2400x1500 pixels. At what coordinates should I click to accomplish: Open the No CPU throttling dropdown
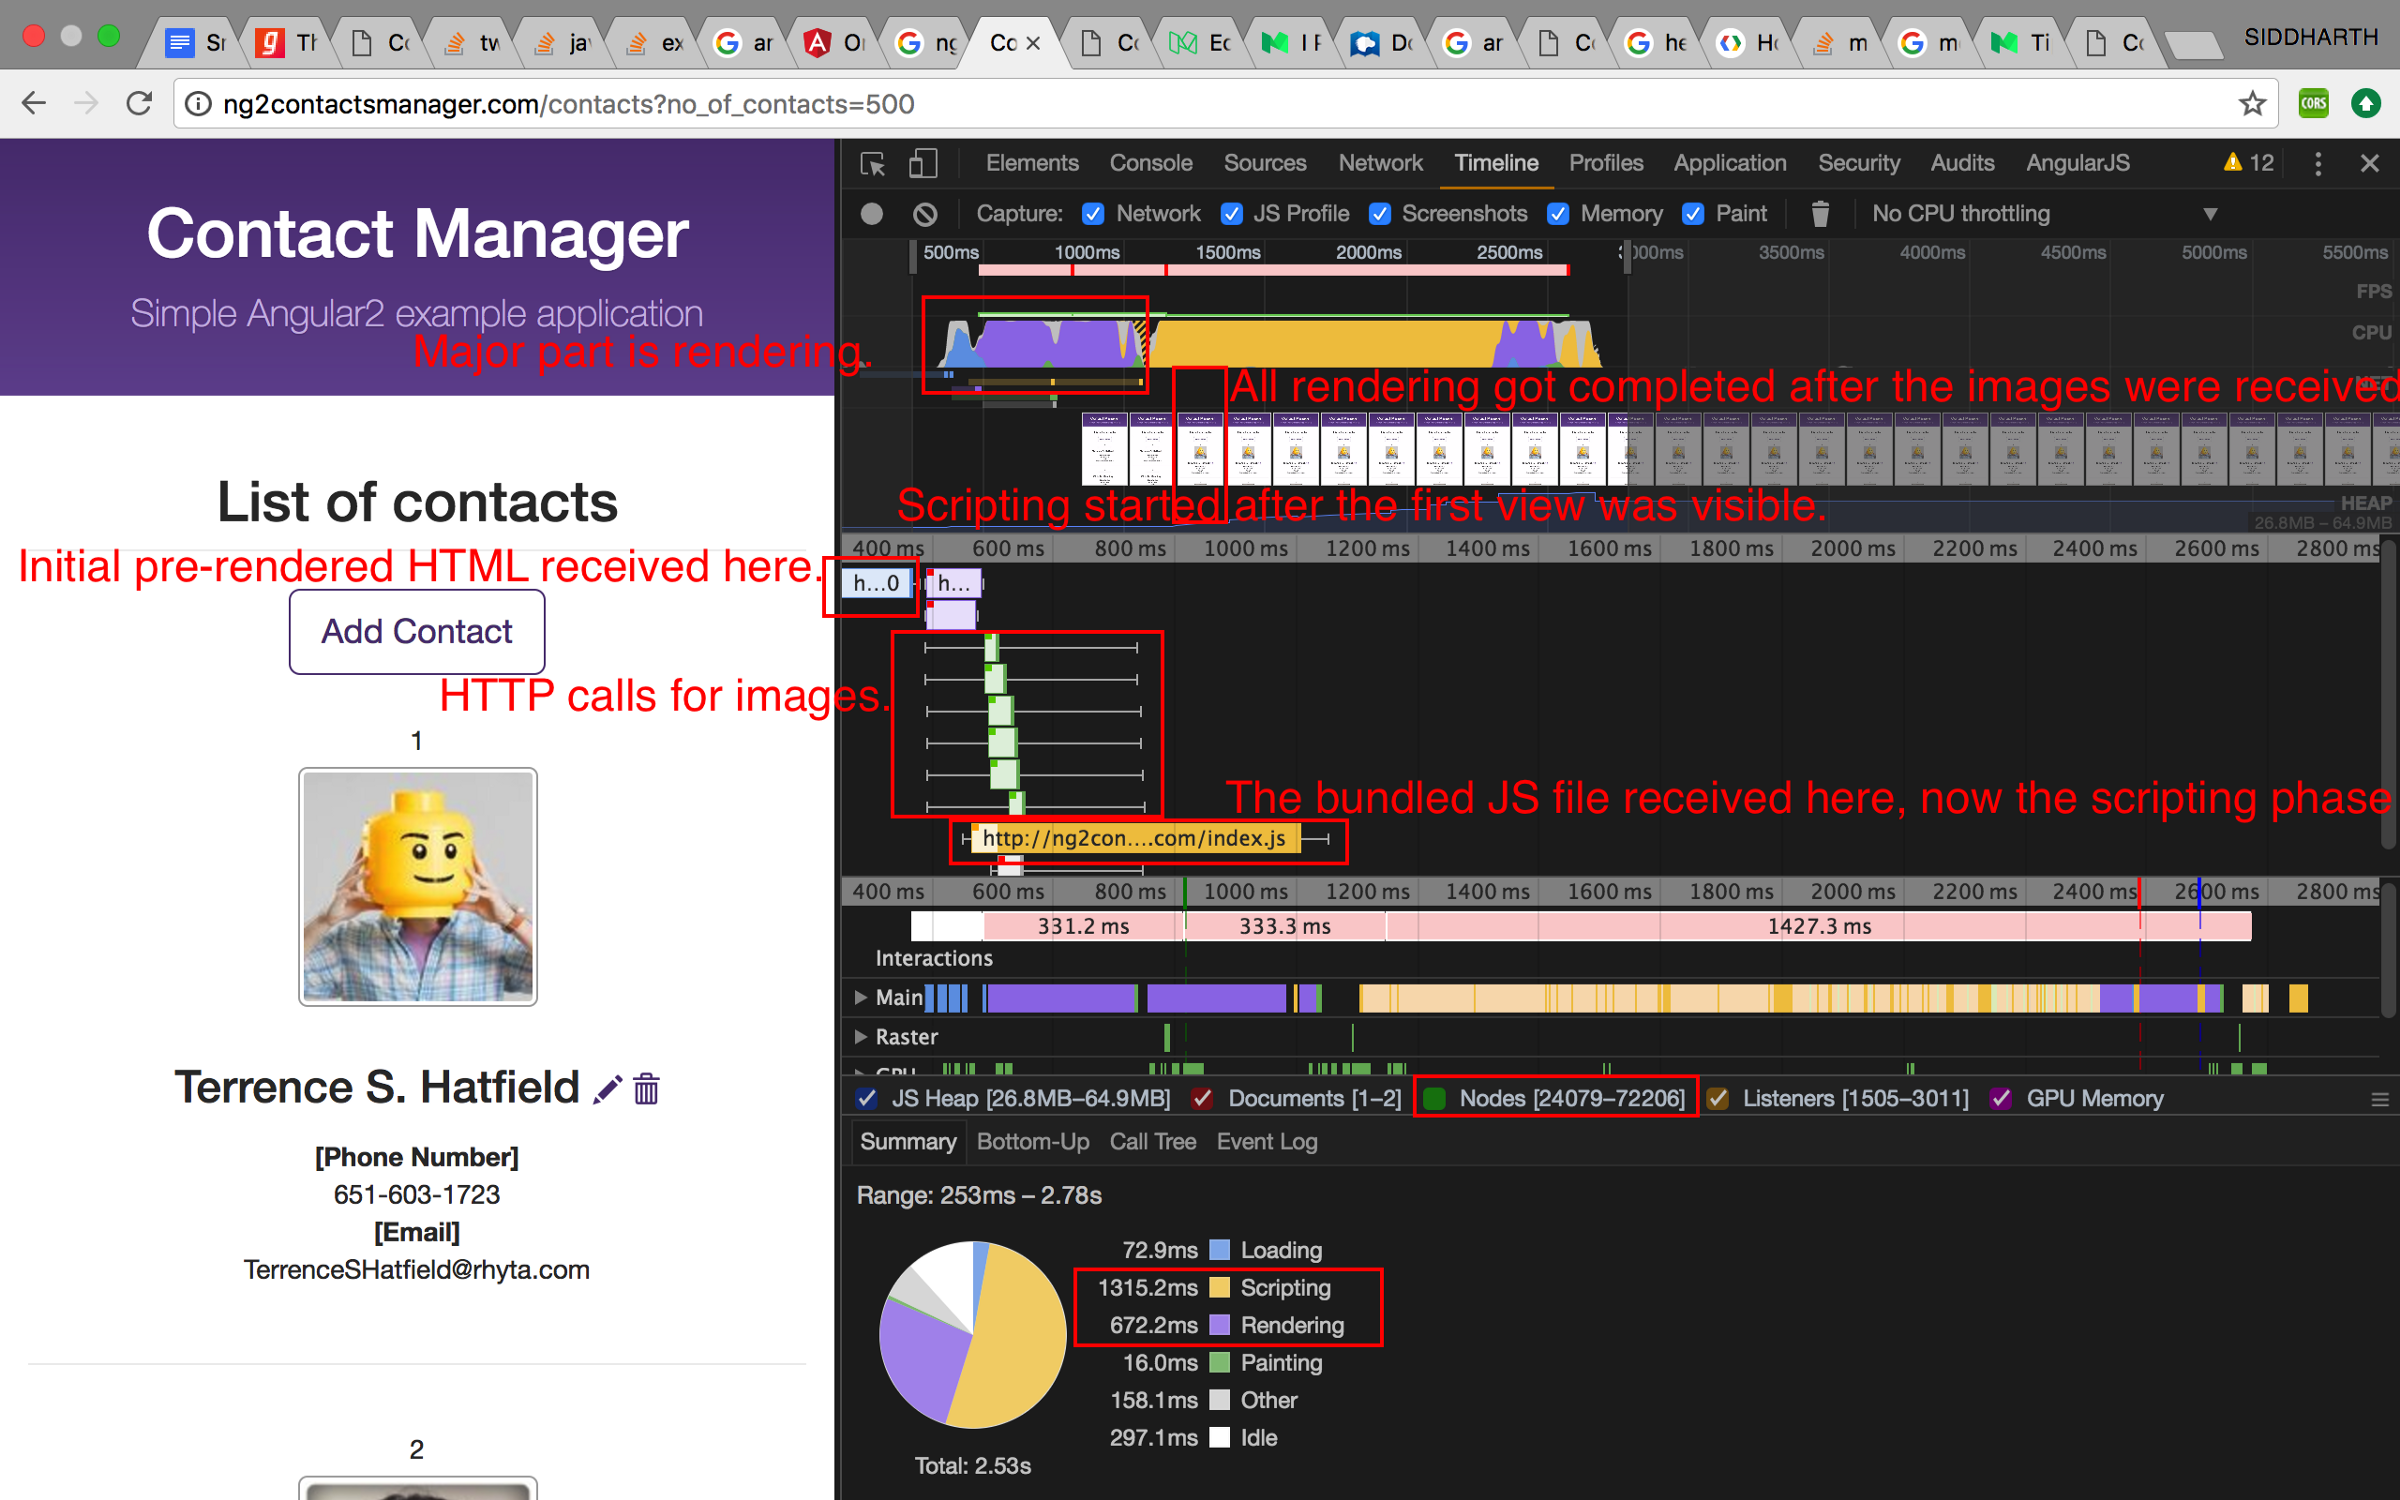(x=2040, y=214)
